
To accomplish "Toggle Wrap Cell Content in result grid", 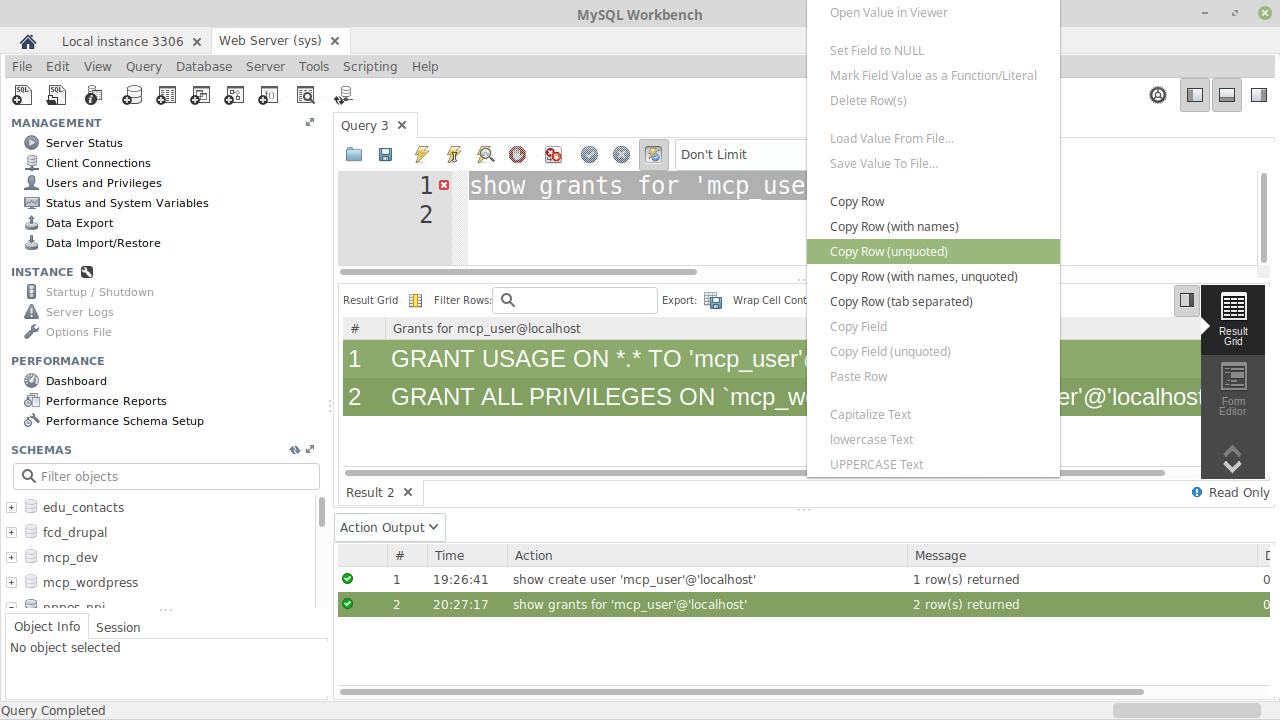I will pyautogui.click(x=770, y=300).
